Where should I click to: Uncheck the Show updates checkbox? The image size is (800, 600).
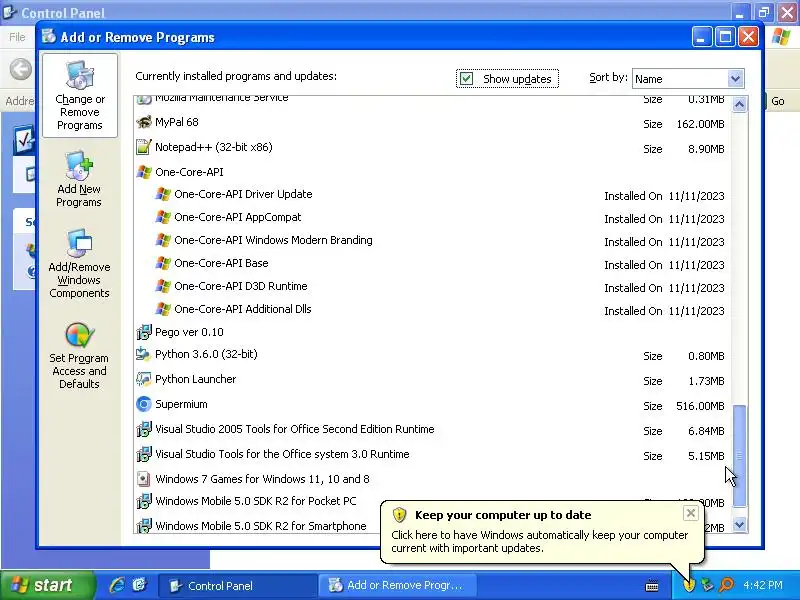(466, 79)
